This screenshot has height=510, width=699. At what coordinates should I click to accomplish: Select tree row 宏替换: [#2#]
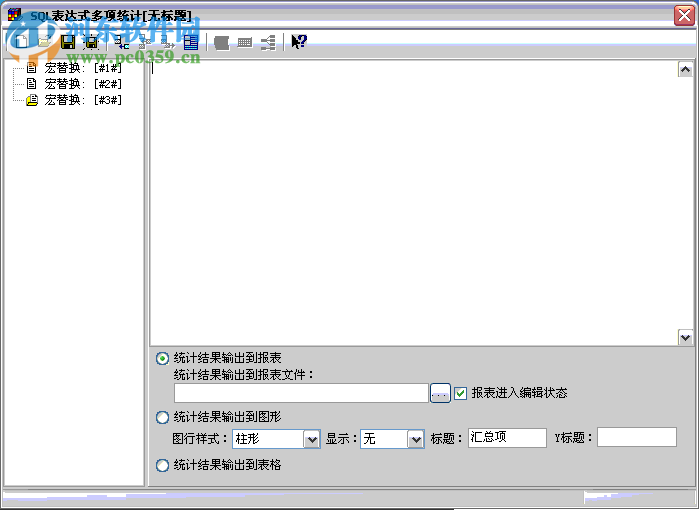pyautogui.click(x=83, y=84)
